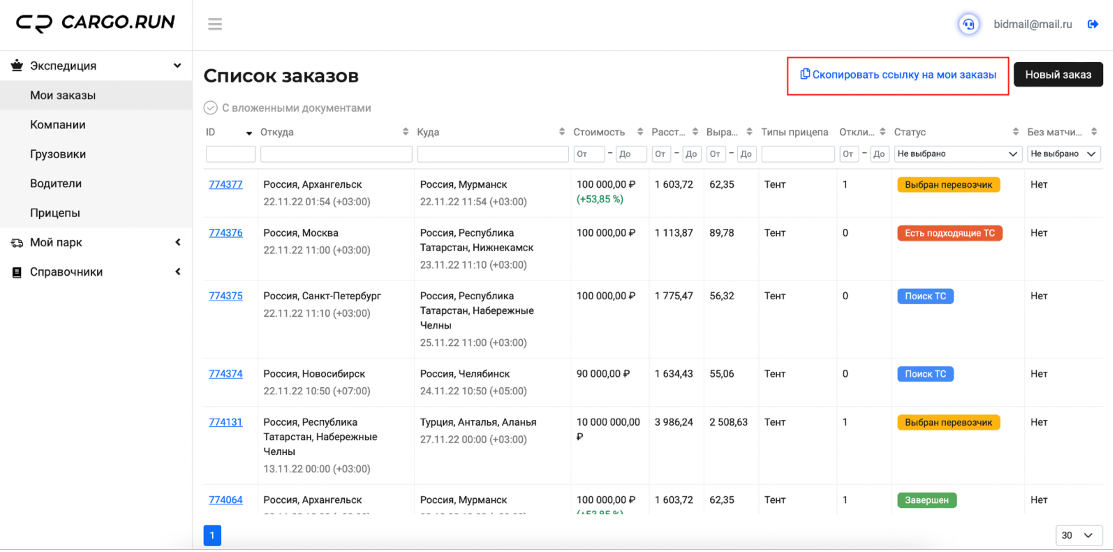Click the Новый заказ button
The width and height of the screenshot is (1113, 552).
click(1058, 74)
